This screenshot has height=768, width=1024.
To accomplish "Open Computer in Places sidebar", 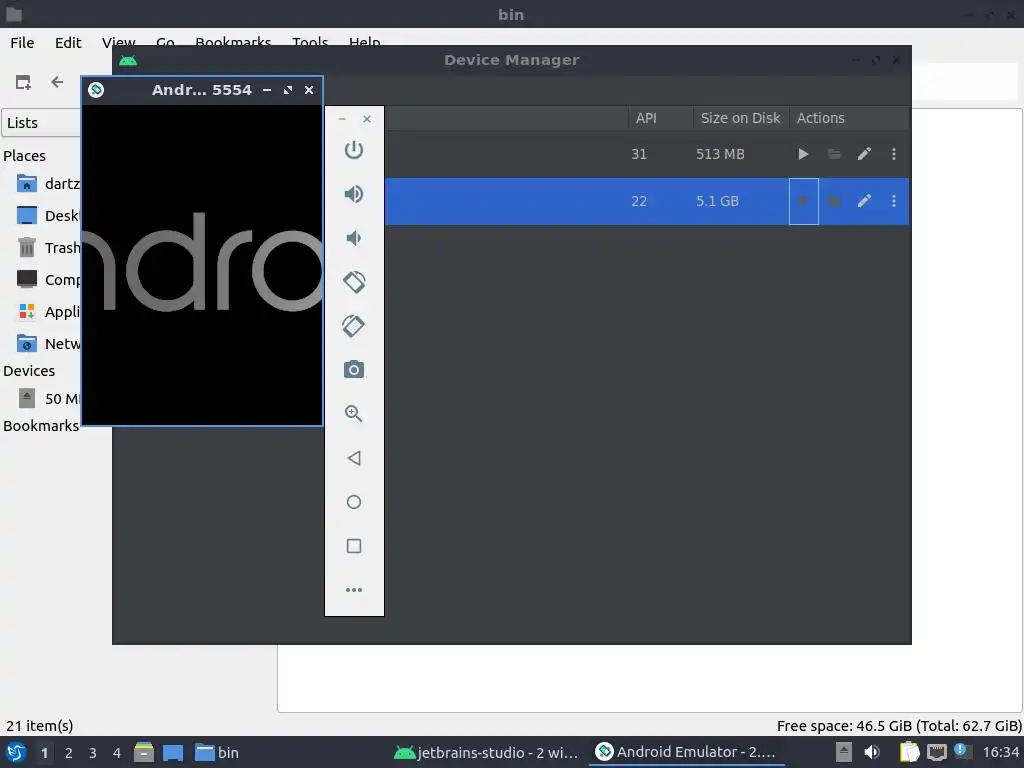I will [49, 280].
